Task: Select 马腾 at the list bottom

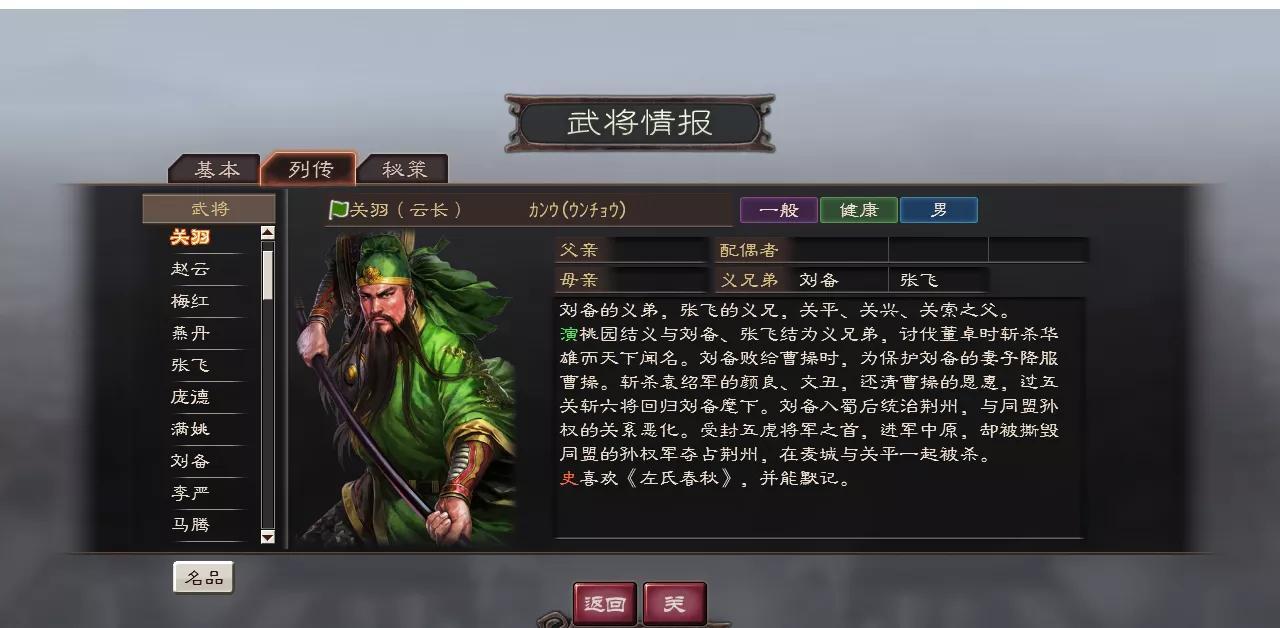Action: pos(191,525)
